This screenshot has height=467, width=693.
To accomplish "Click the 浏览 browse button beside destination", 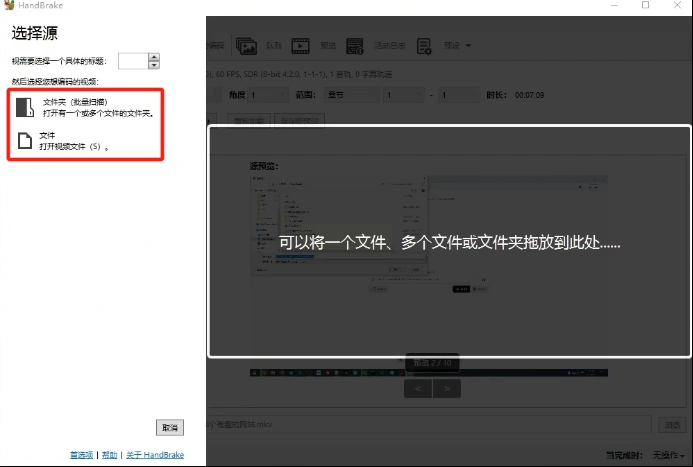I will click(x=672, y=425).
